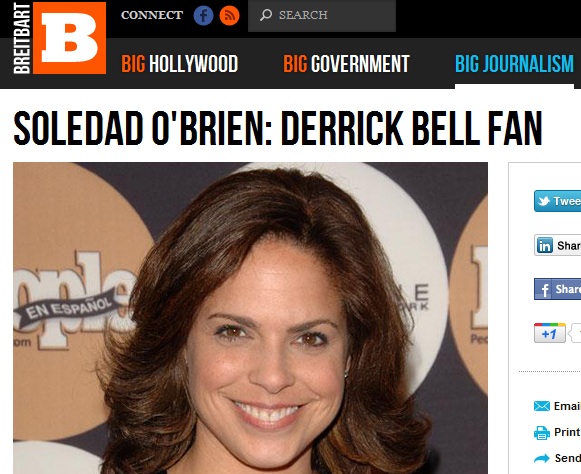
Task: Open the RSS feed icon
Action: pyautogui.click(x=229, y=16)
